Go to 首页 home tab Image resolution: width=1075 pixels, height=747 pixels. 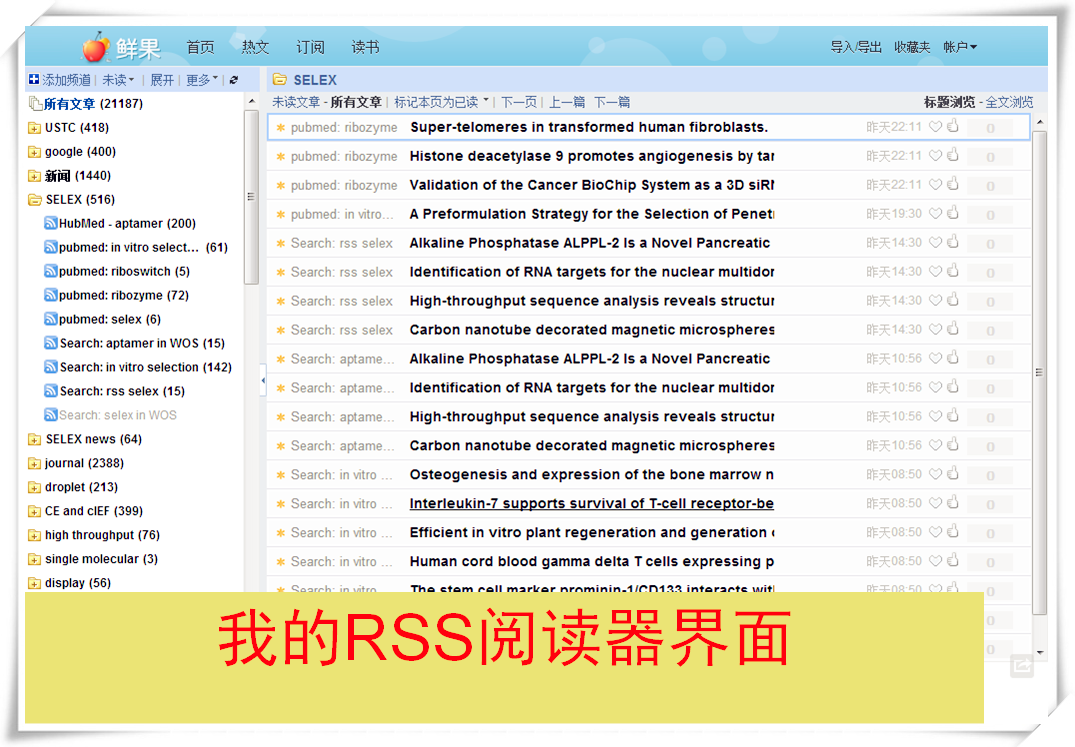pos(200,47)
